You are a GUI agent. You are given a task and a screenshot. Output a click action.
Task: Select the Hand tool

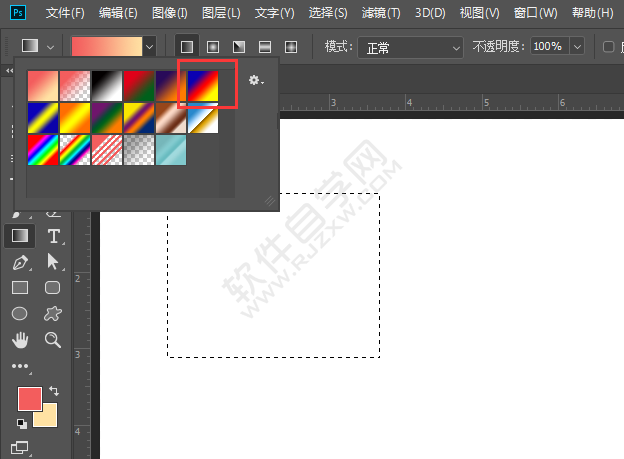[x=20, y=340]
